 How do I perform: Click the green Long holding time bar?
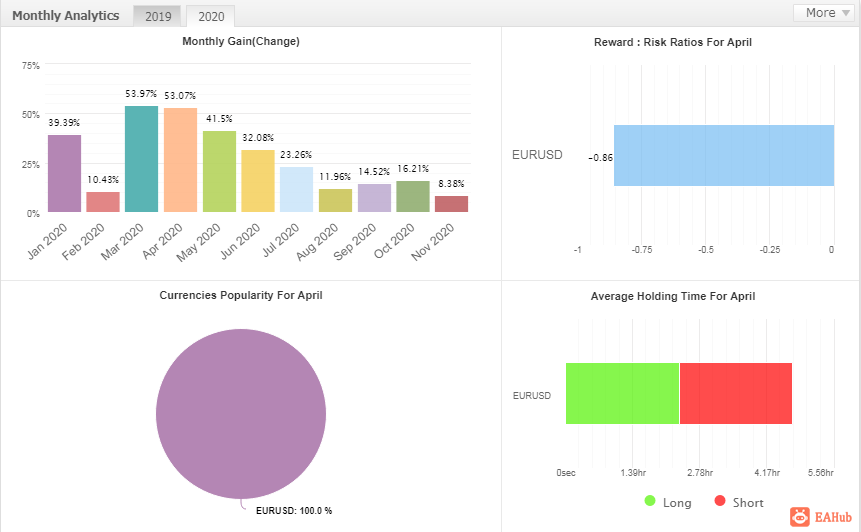tap(622, 394)
